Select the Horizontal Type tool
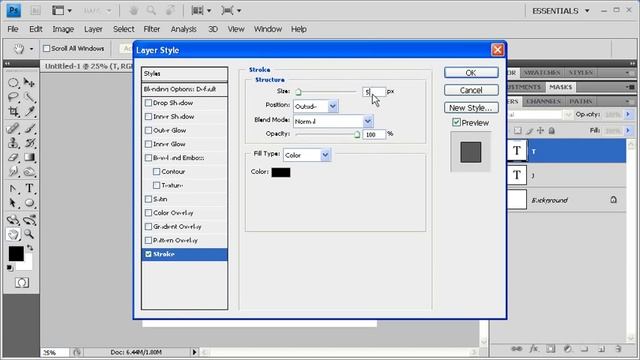Viewport: 640px width, 360px height. [29, 189]
